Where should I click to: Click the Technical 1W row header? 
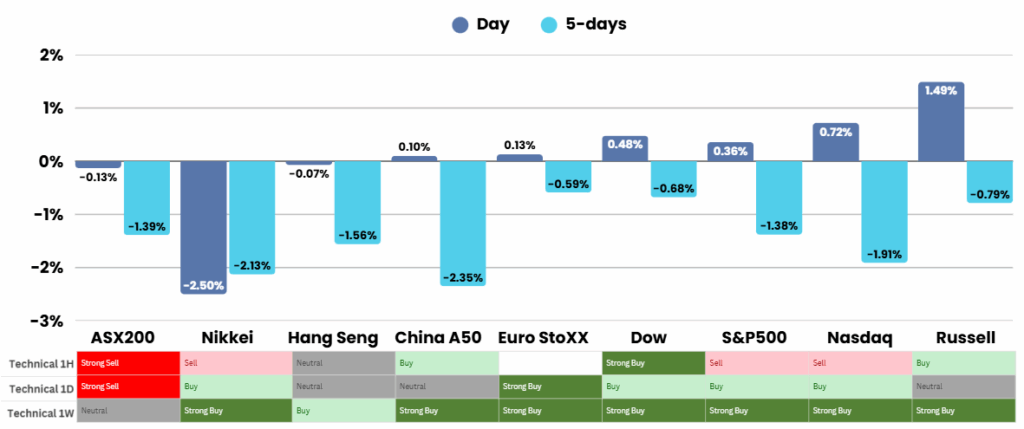tap(38, 410)
